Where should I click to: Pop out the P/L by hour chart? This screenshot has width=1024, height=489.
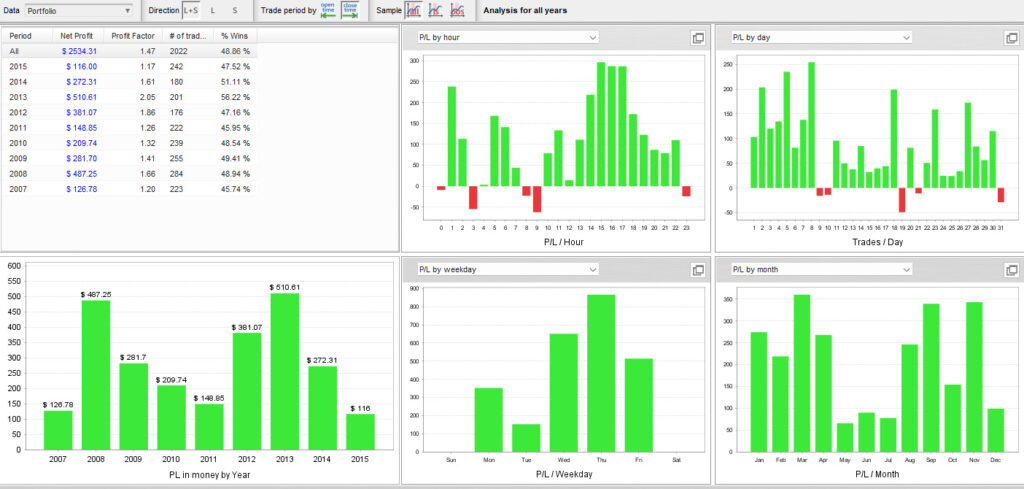coord(699,38)
